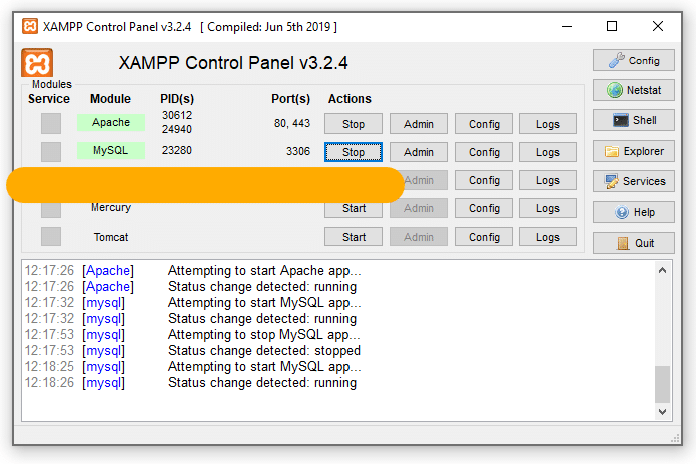
Task: Select log line 12:17:26 Apache status running
Action: click(191, 286)
